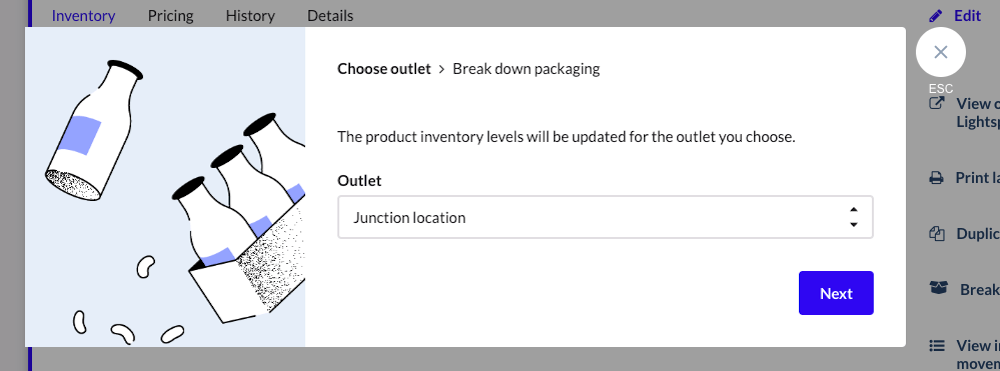Open the Pricing tab
This screenshot has height=371, width=1000.
click(170, 15)
